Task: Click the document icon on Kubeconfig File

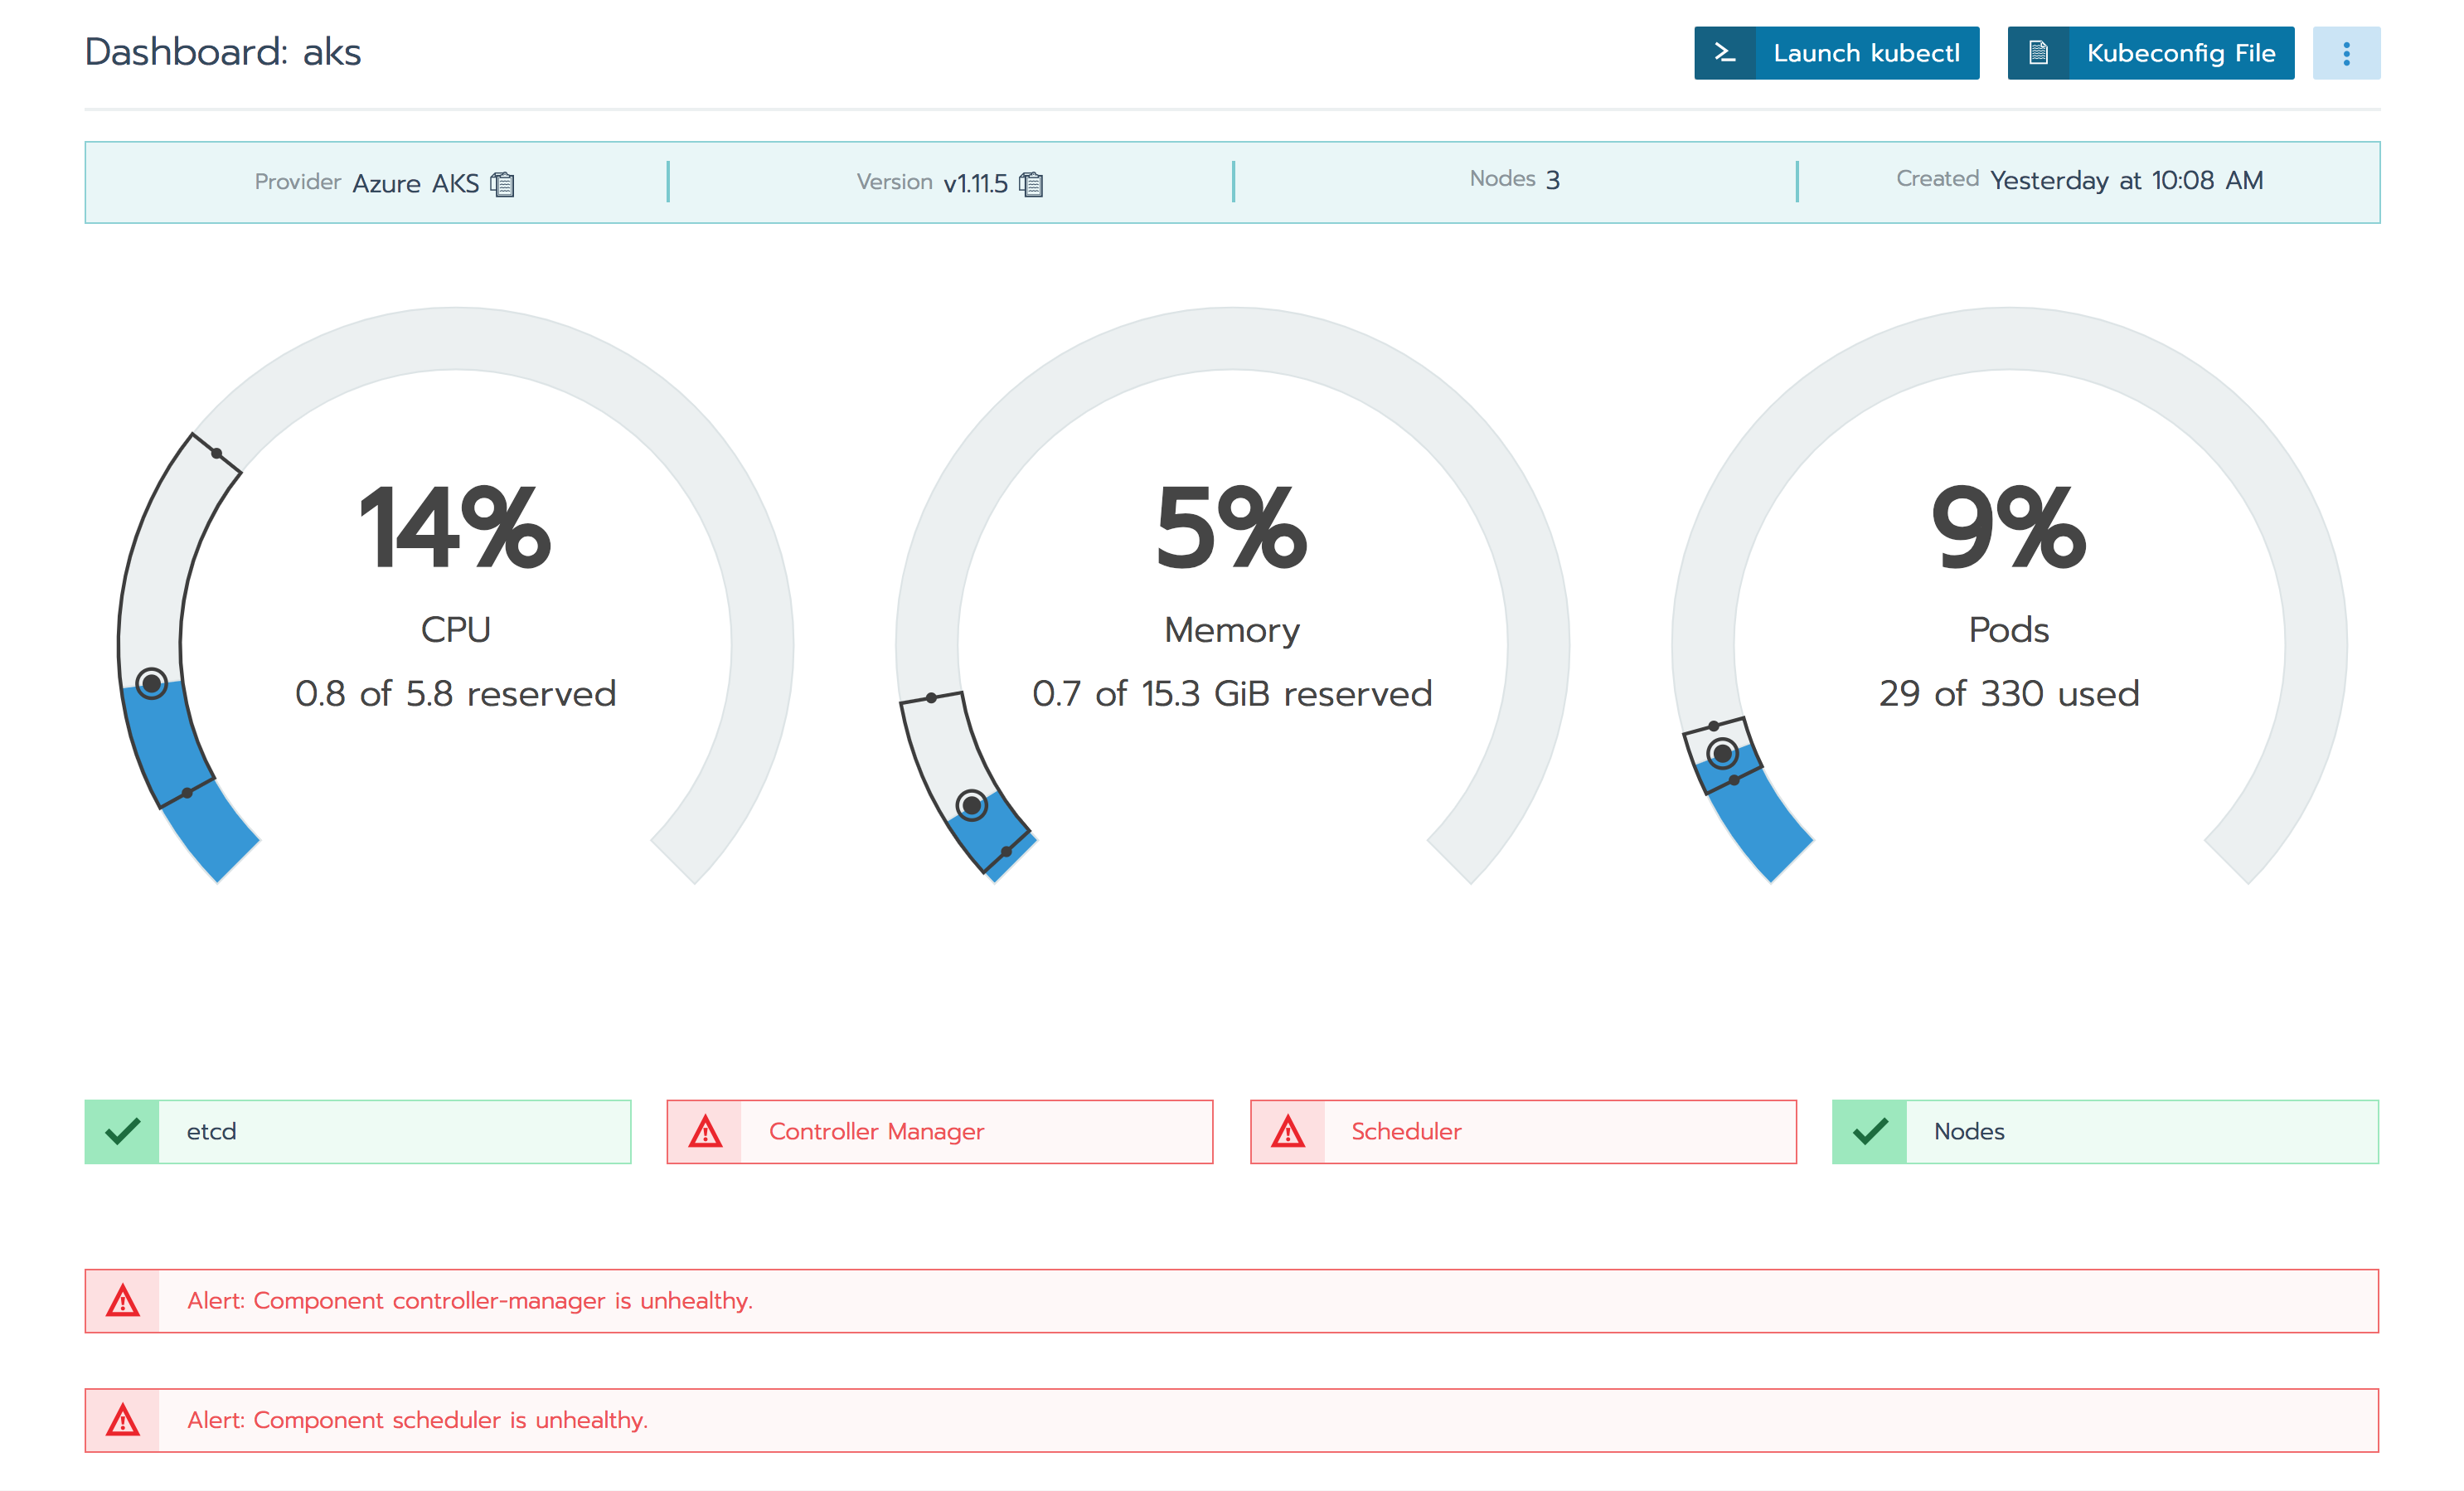Action: point(2038,53)
